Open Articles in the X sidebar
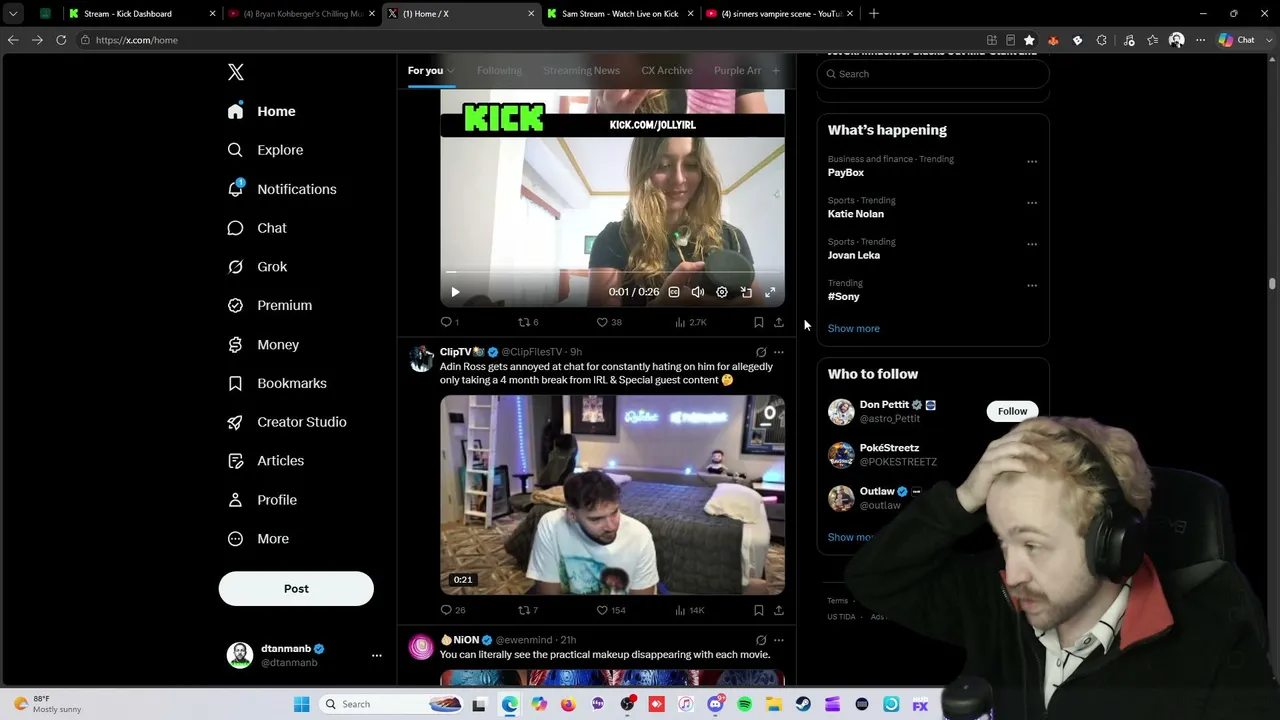This screenshot has height=720, width=1280. pos(266,461)
